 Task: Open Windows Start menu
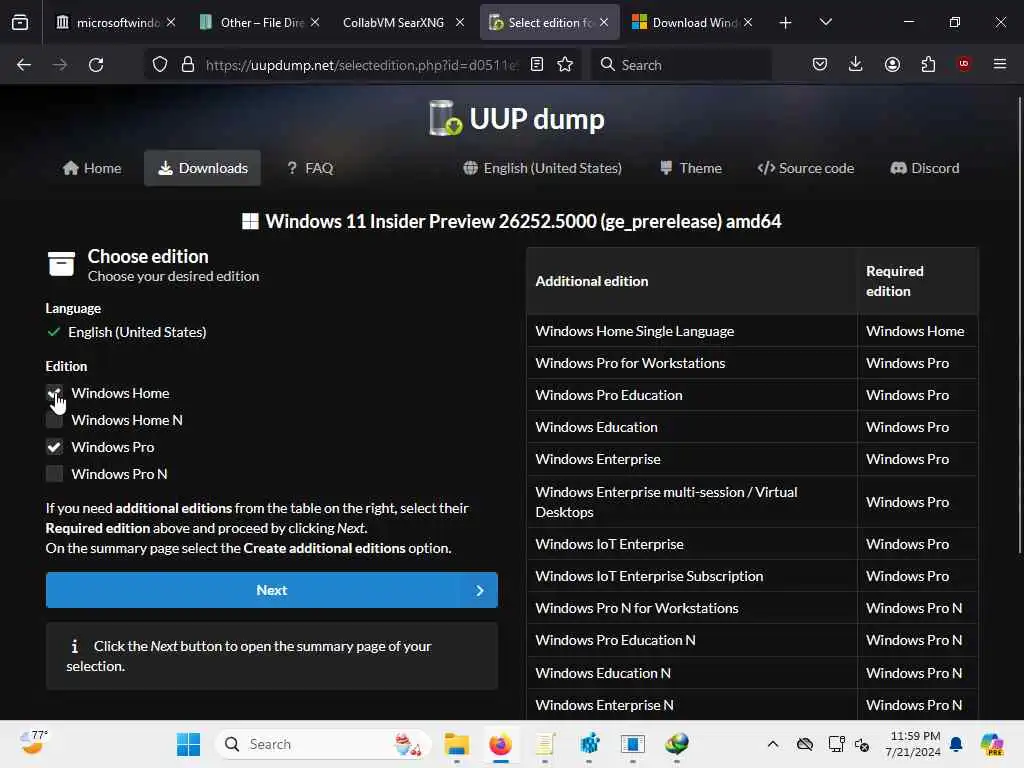(189, 744)
